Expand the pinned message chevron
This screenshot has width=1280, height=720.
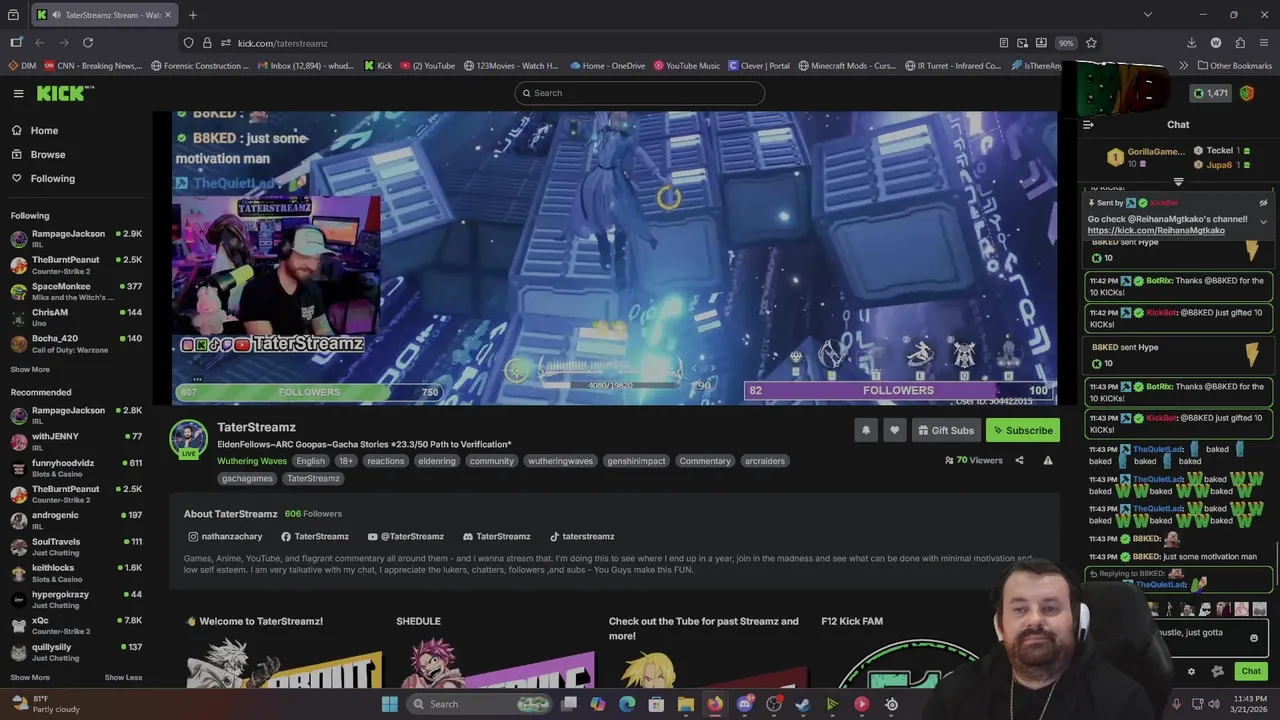(1263, 222)
